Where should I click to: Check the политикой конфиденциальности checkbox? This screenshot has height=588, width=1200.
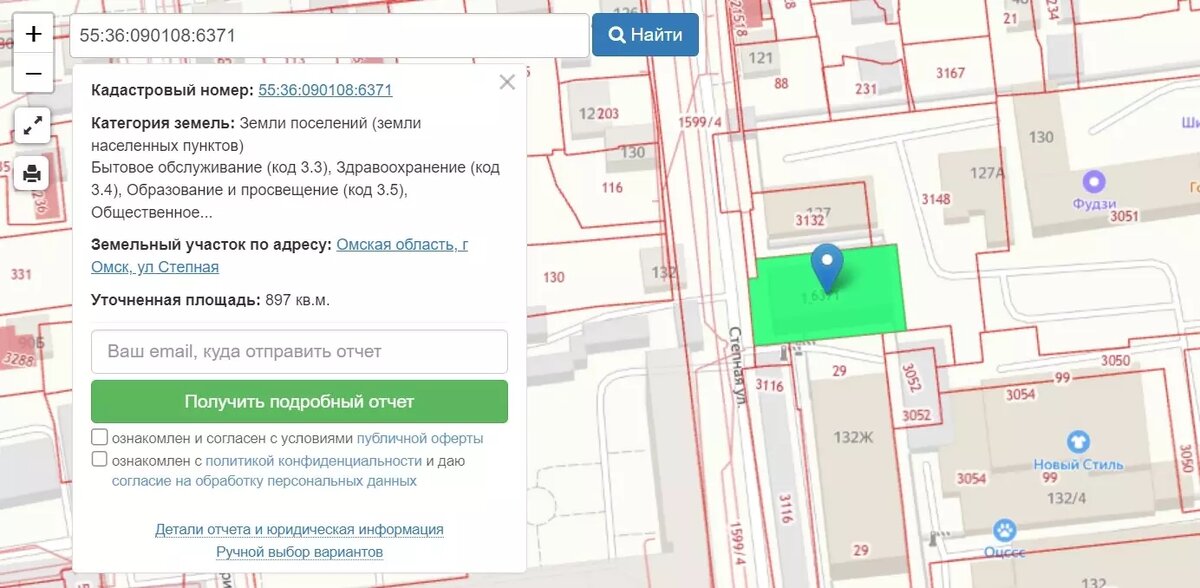(99, 459)
